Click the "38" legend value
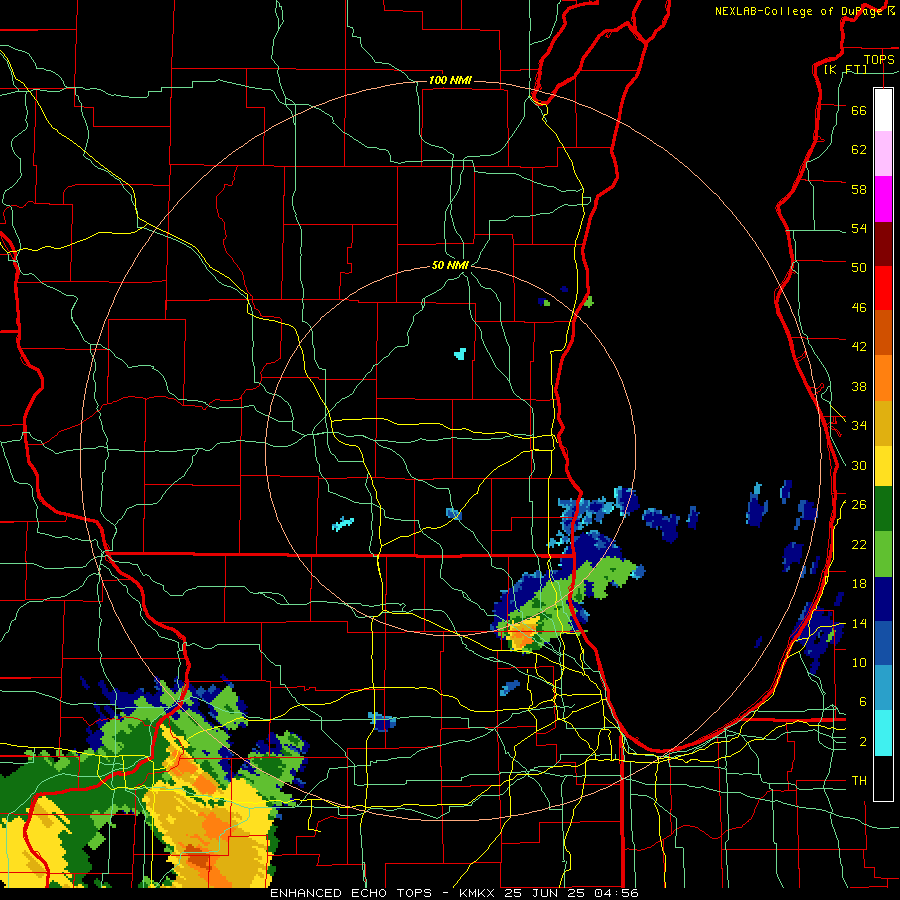900x900 pixels. click(859, 386)
